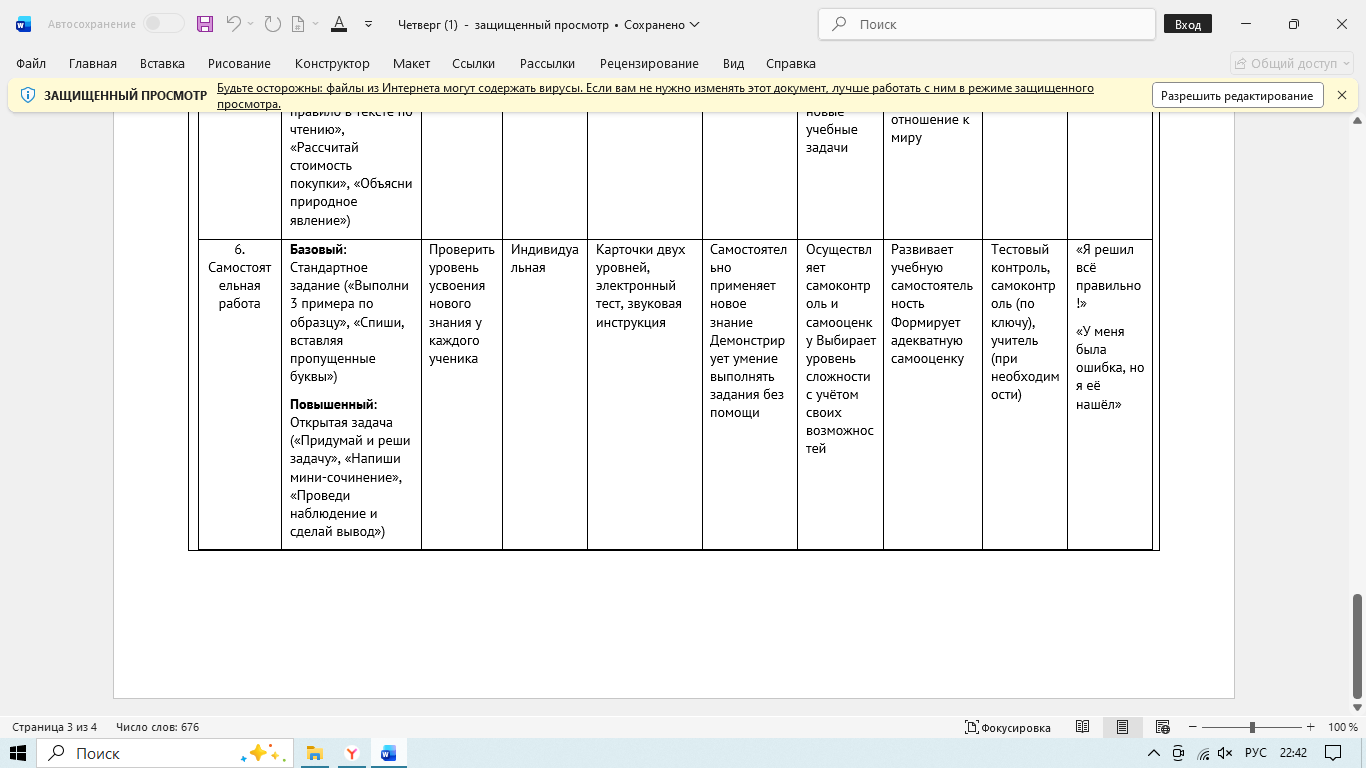Click the purple Save icon in title bar
The width and height of the screenshot is (1366, 768).
coord(205,24)
